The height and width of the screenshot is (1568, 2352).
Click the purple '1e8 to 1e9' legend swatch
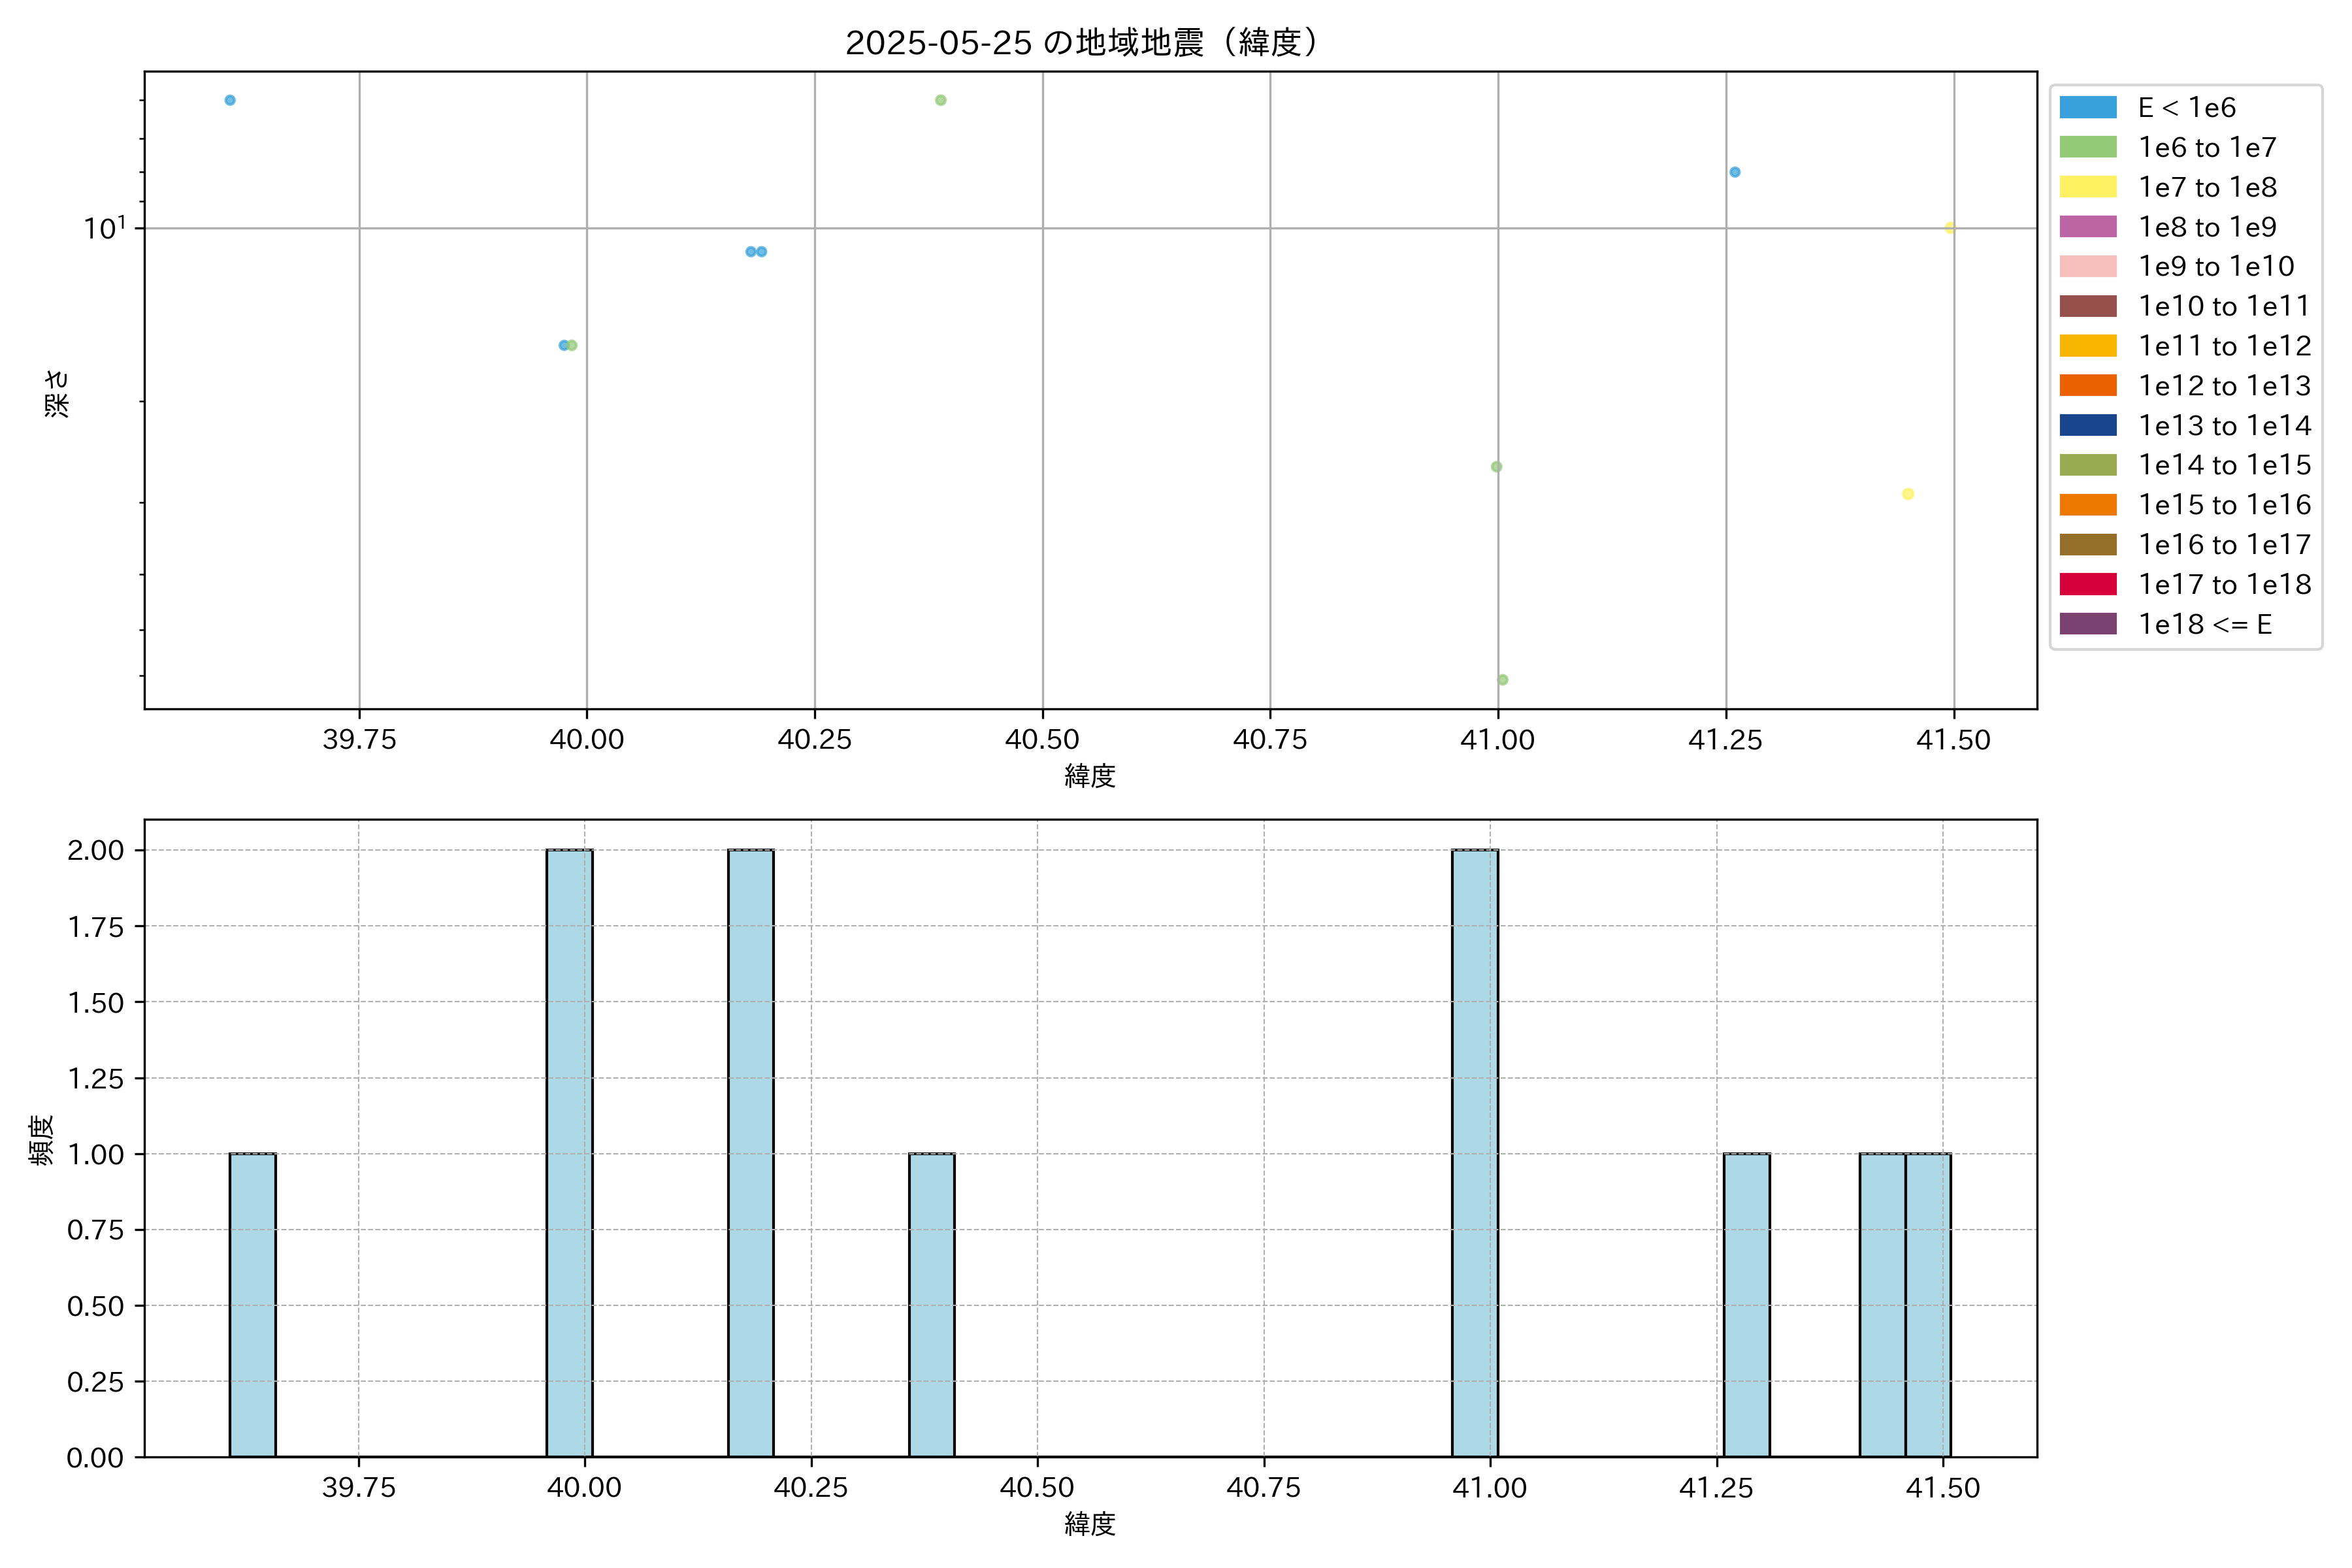[2087, 227]
